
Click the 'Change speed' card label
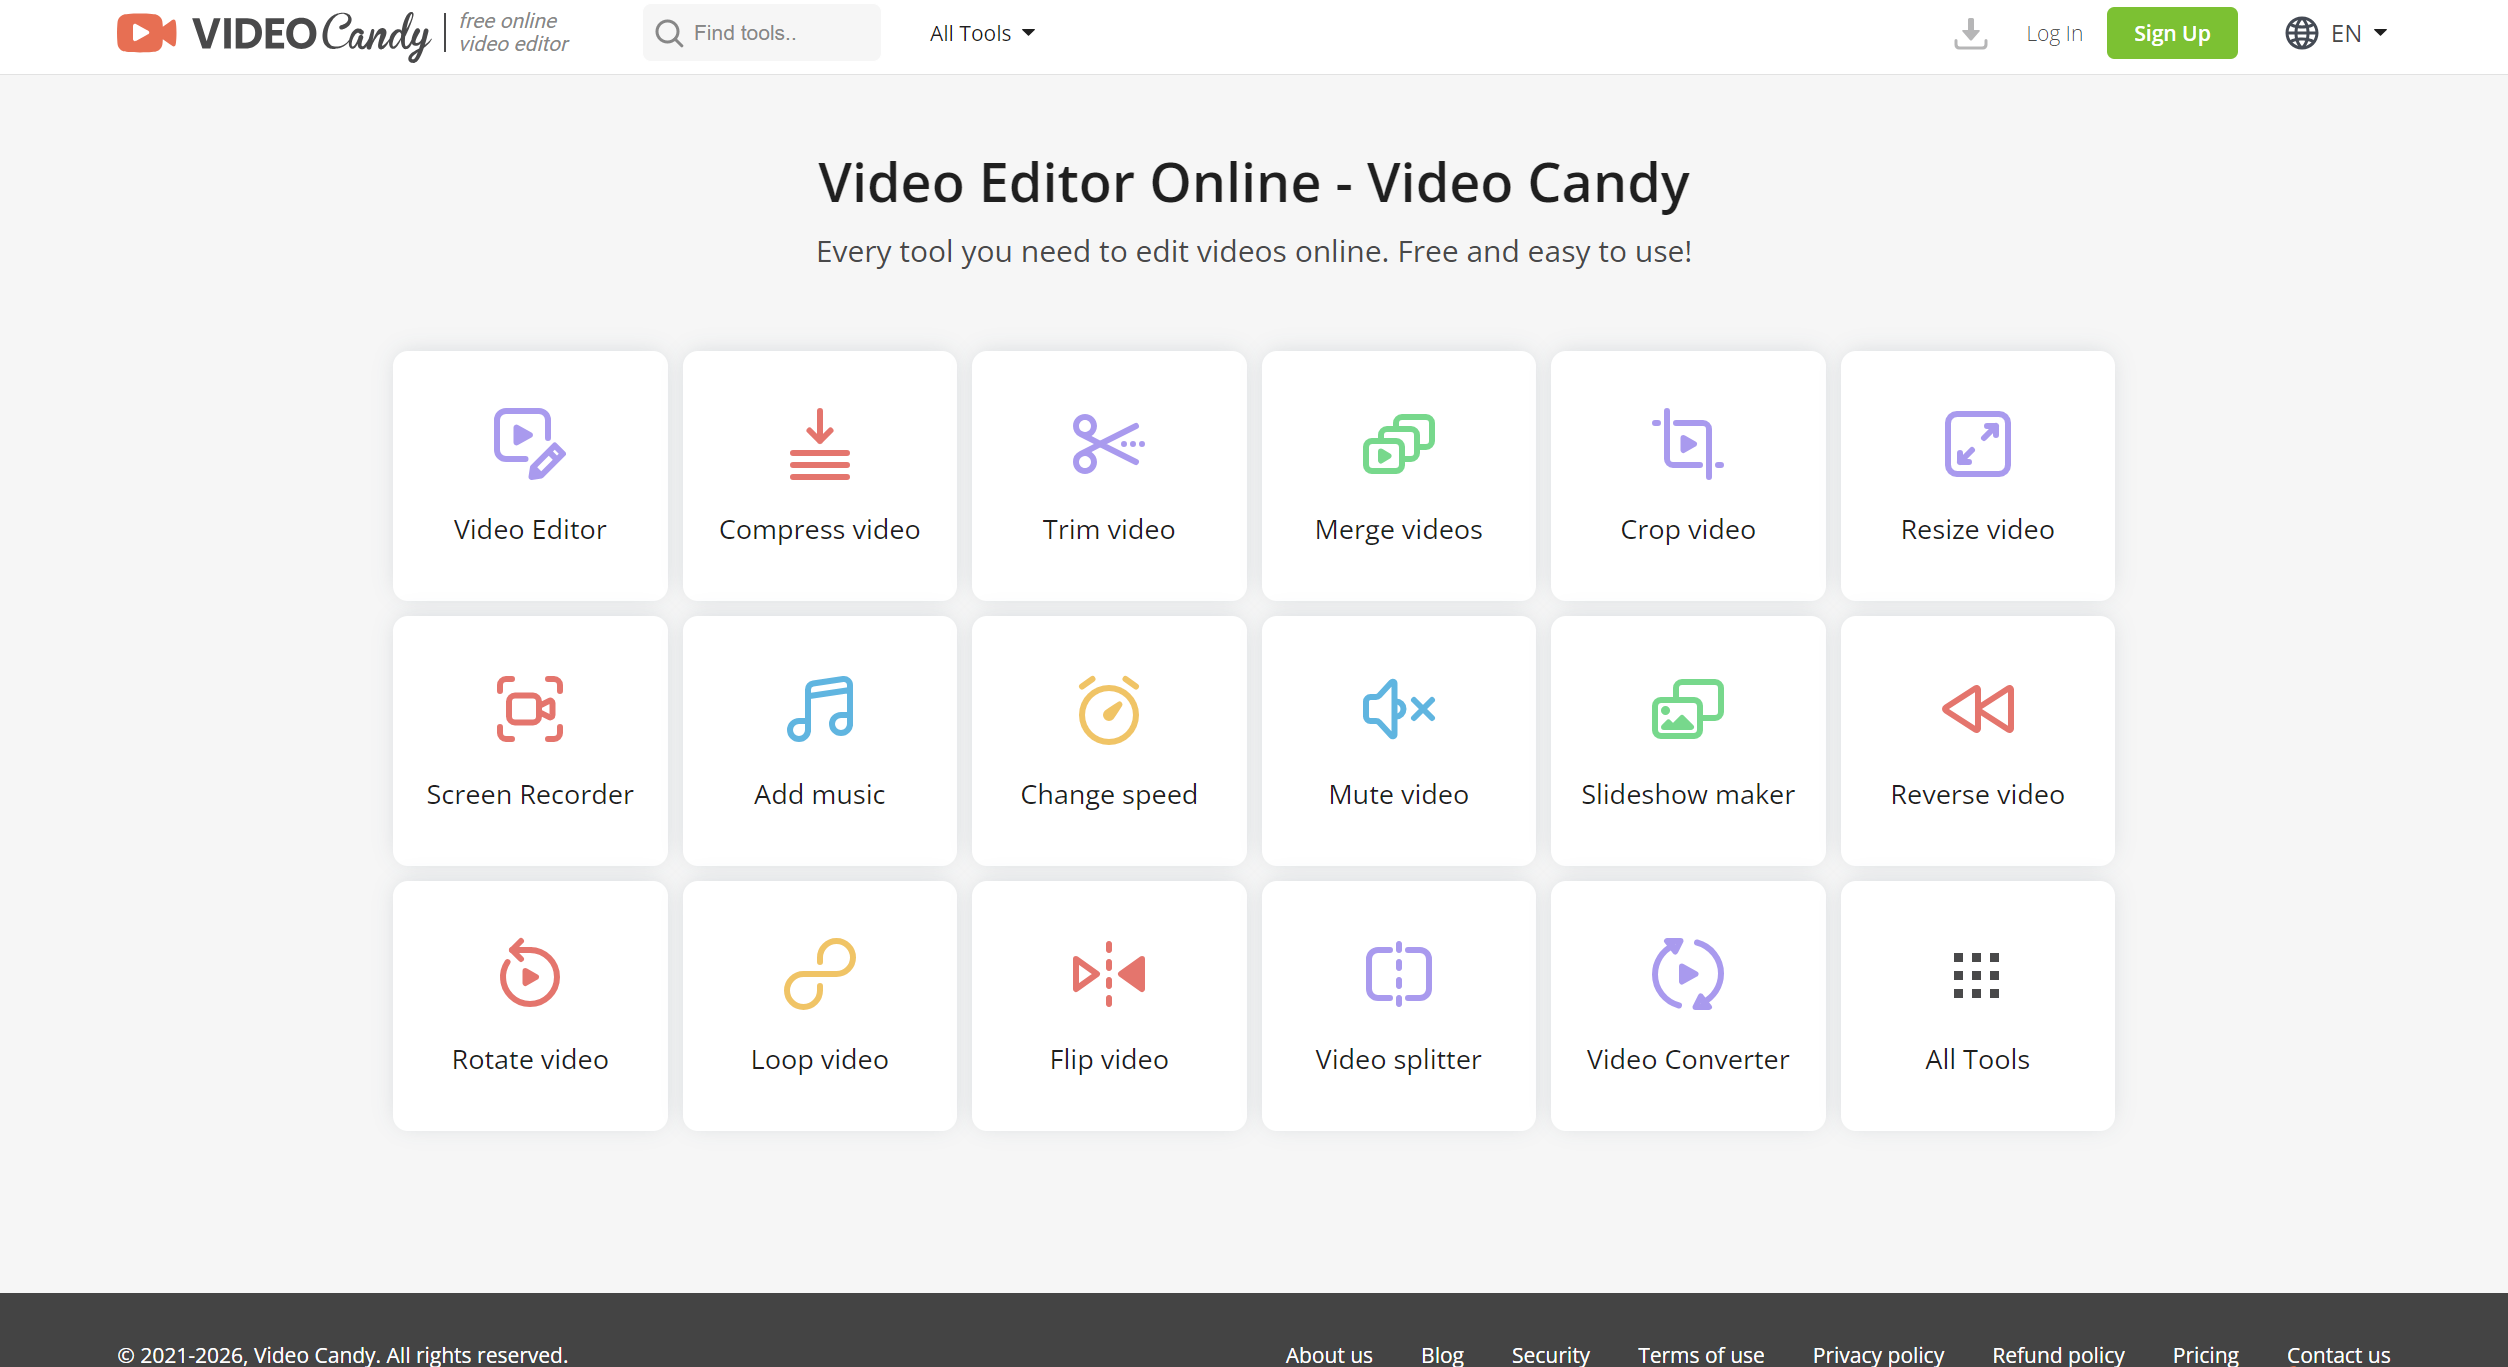coord(1108,795)
